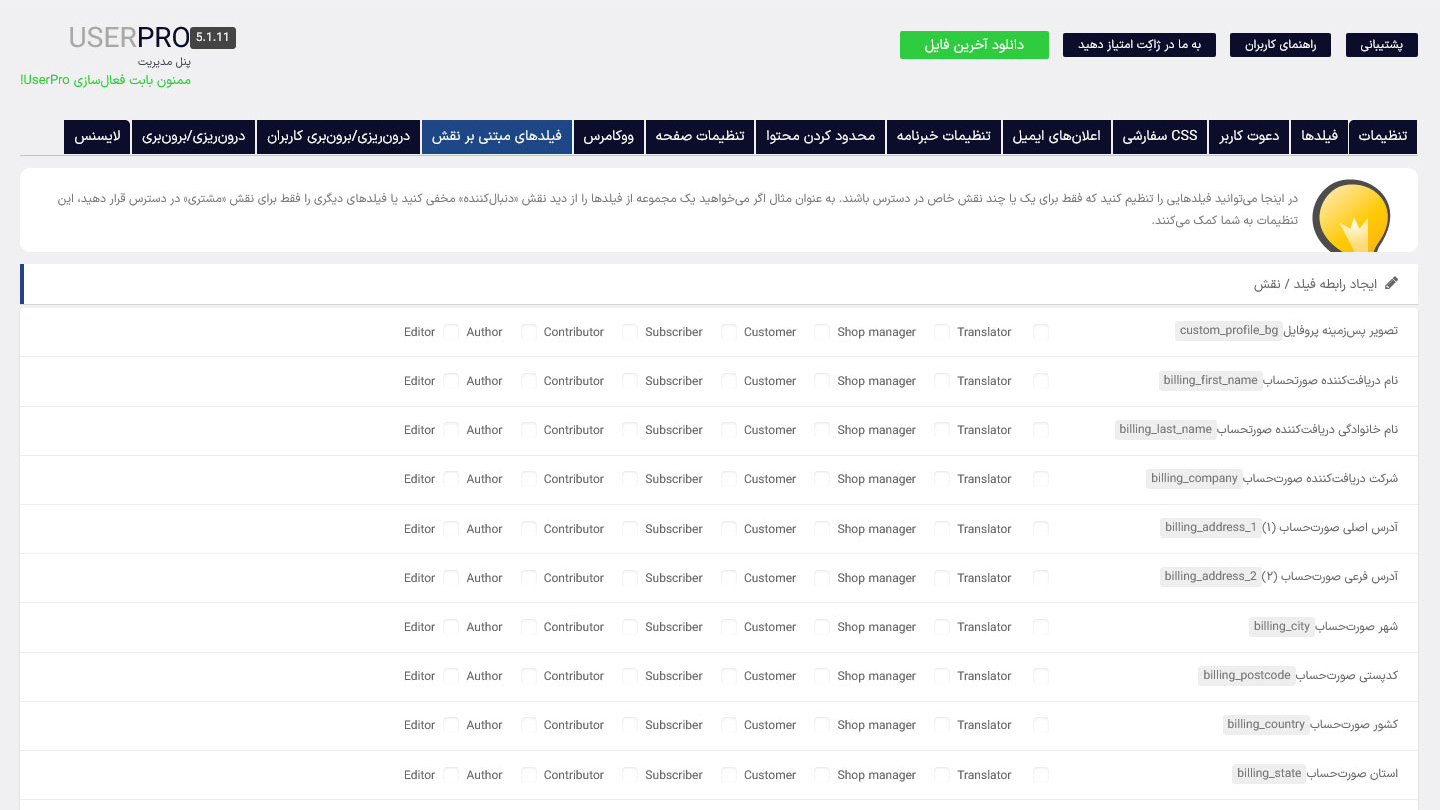Open the تنظیمات tab

[x=1383, y=136]
